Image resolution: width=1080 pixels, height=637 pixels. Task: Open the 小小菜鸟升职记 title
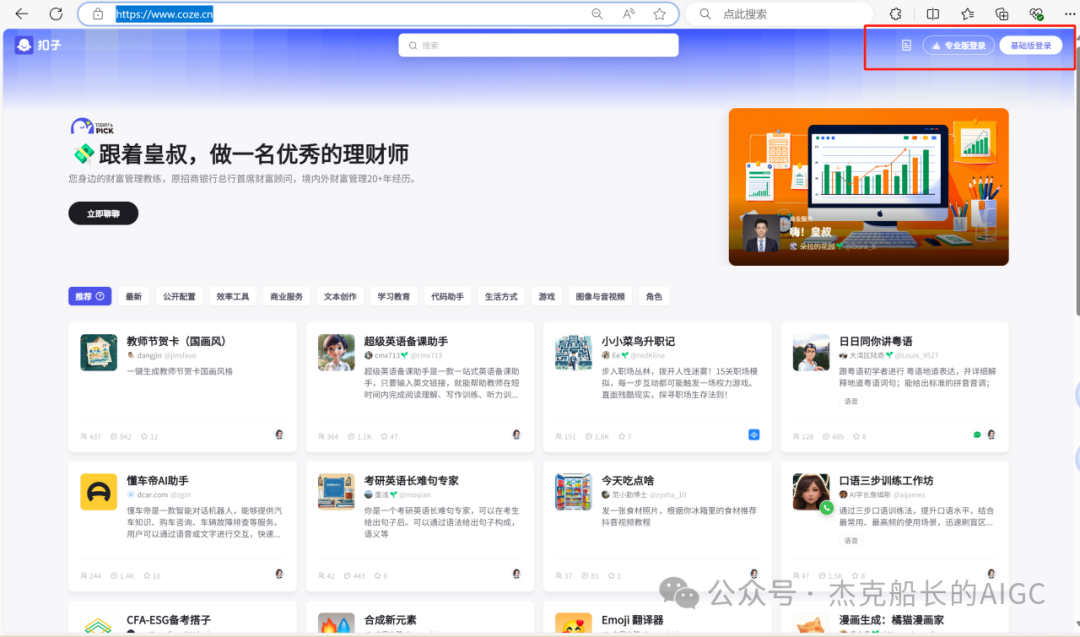[x=638, y=341]
